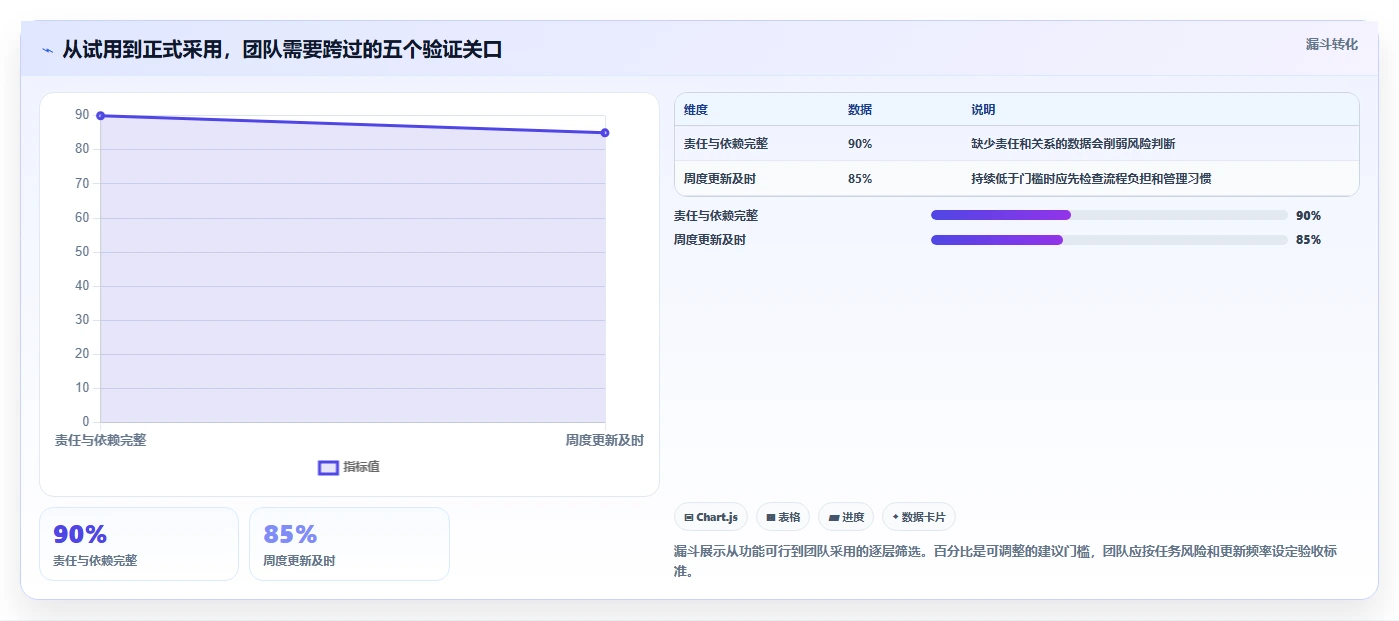Click the 85% cell in the table
The height and width of the screenshot is (621, 1399).
click(x=860, y=179)
